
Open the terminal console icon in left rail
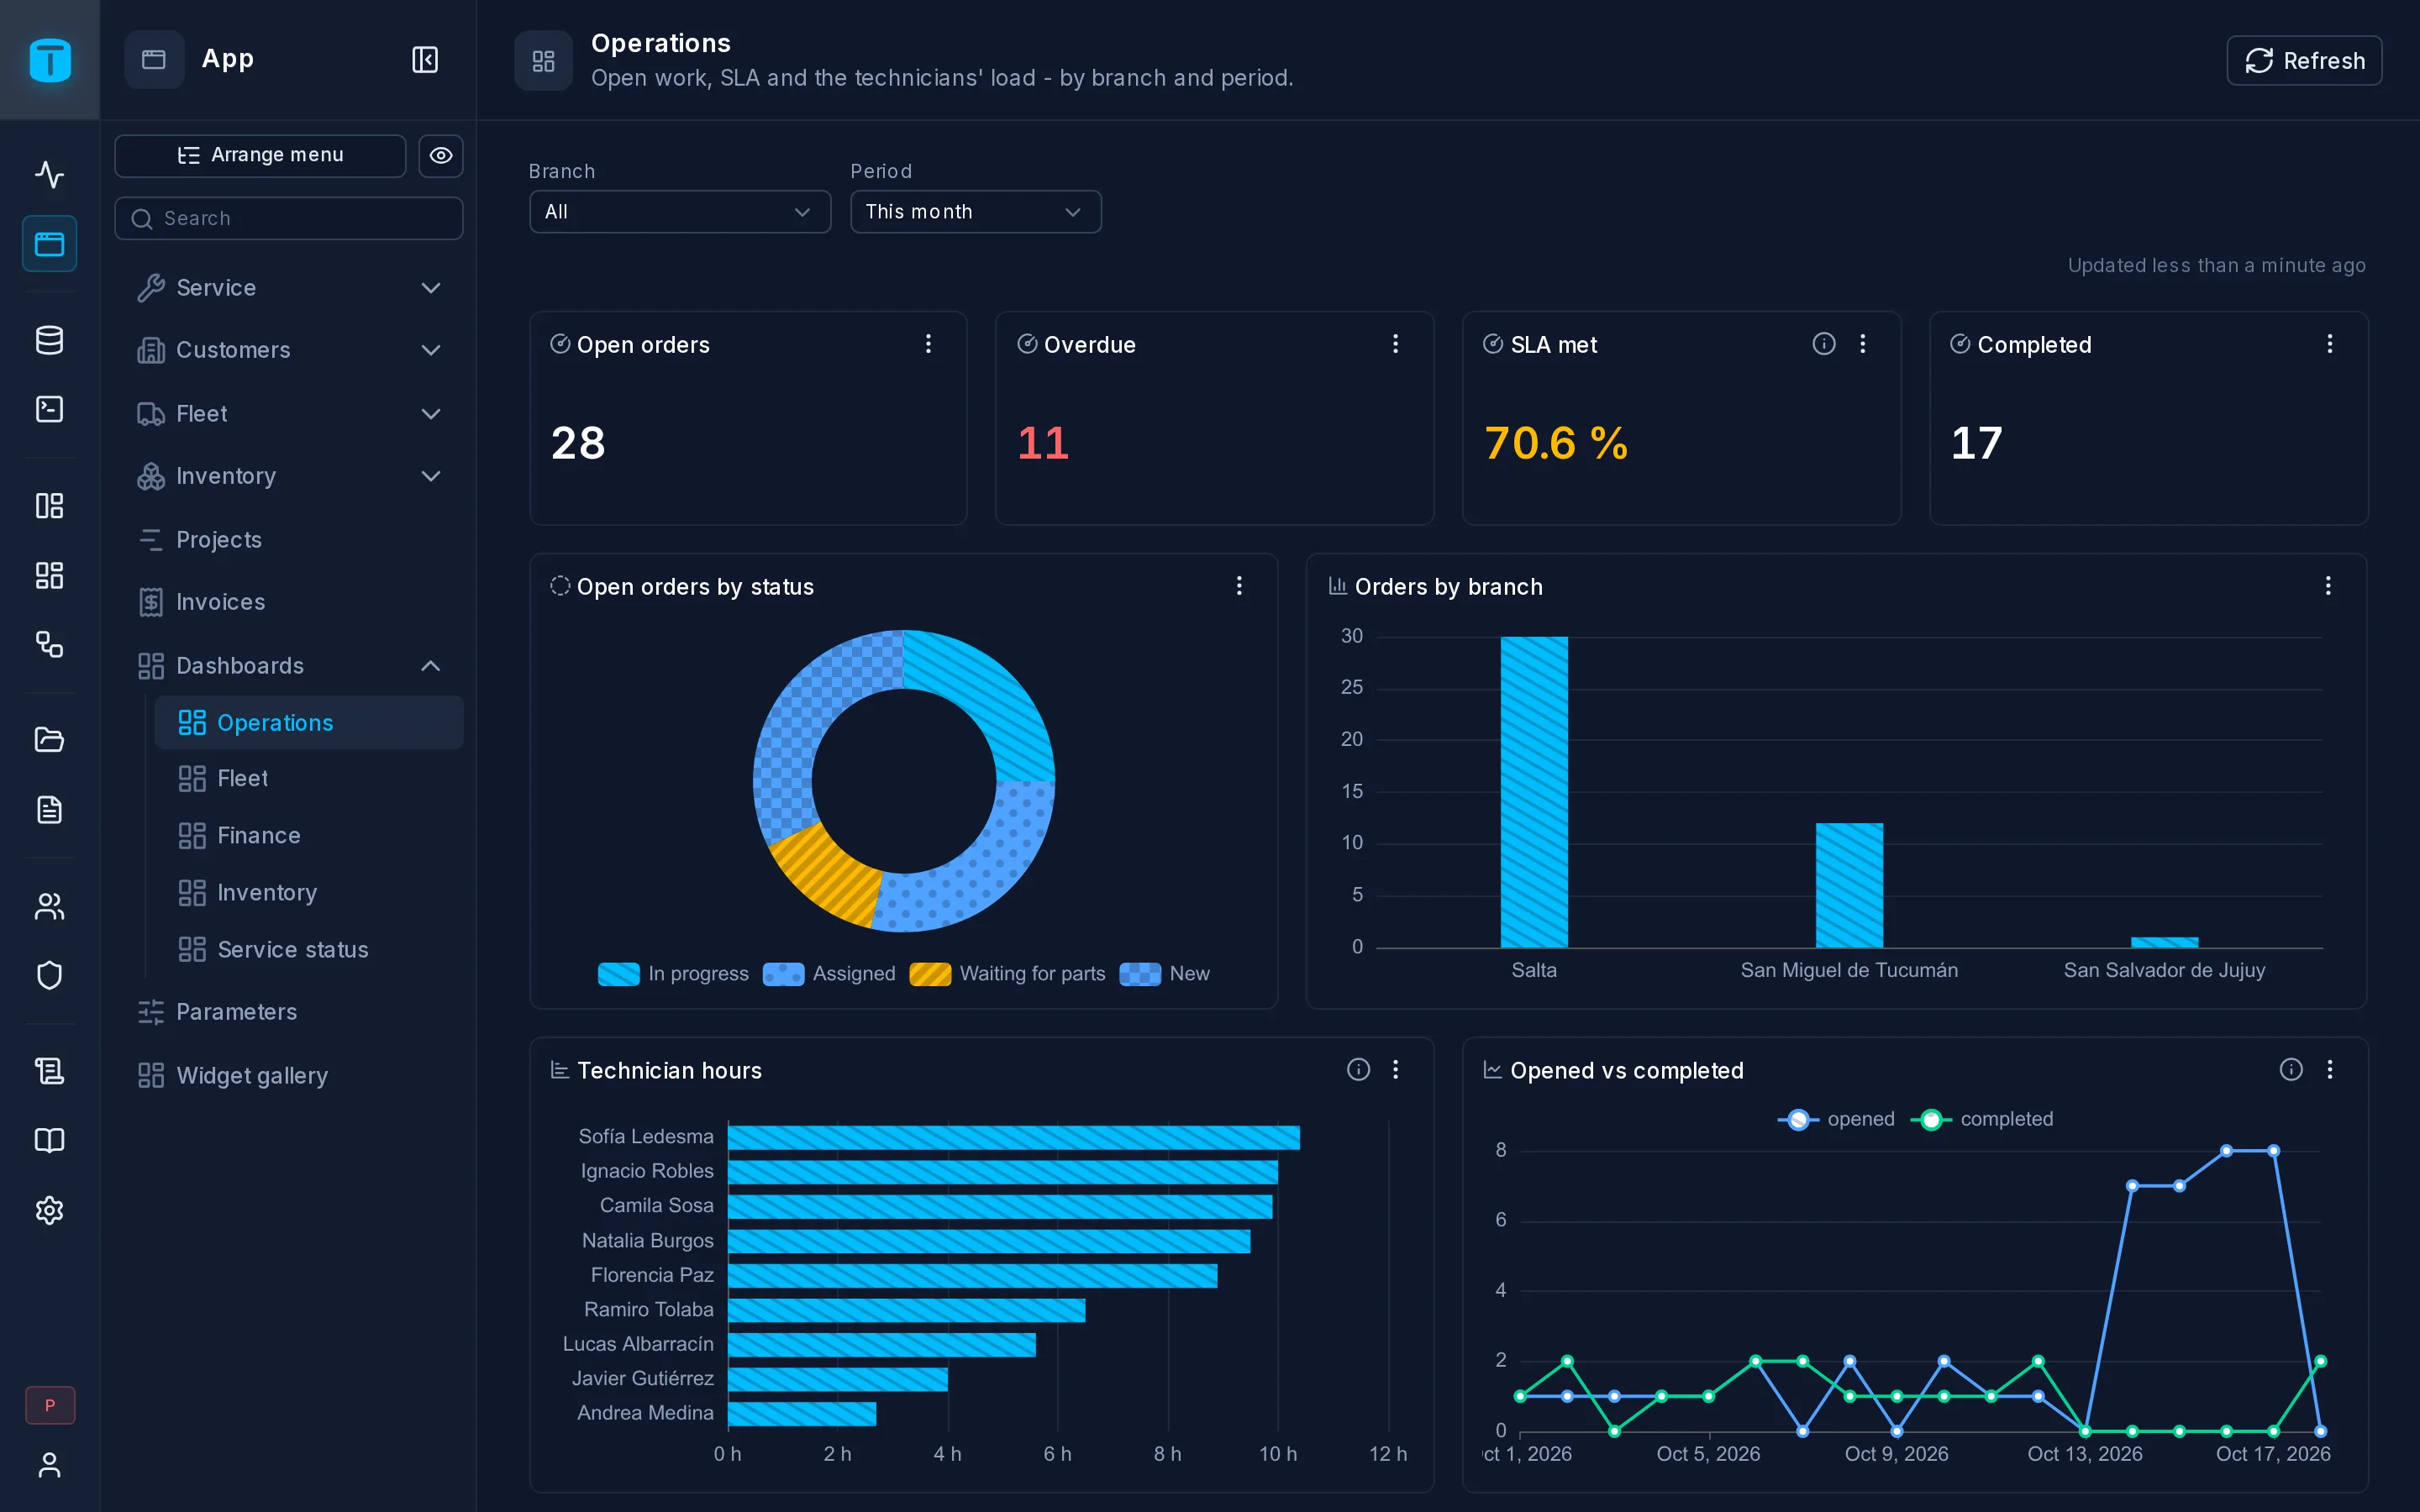(49, 409)
